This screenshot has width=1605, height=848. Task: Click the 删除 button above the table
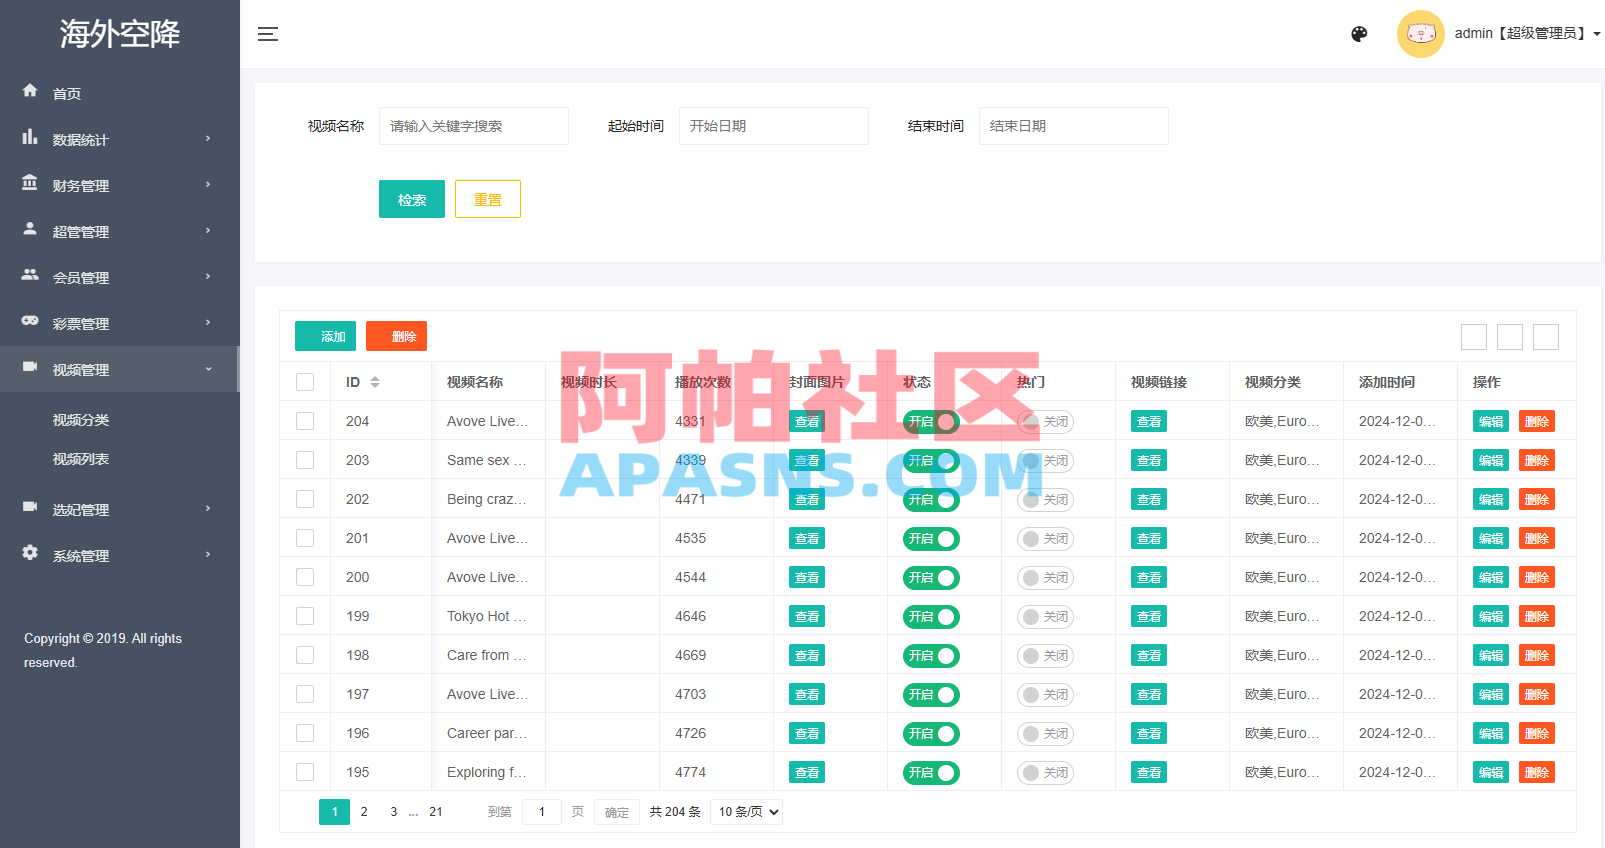pyautogui.click(x=396, y=336)
